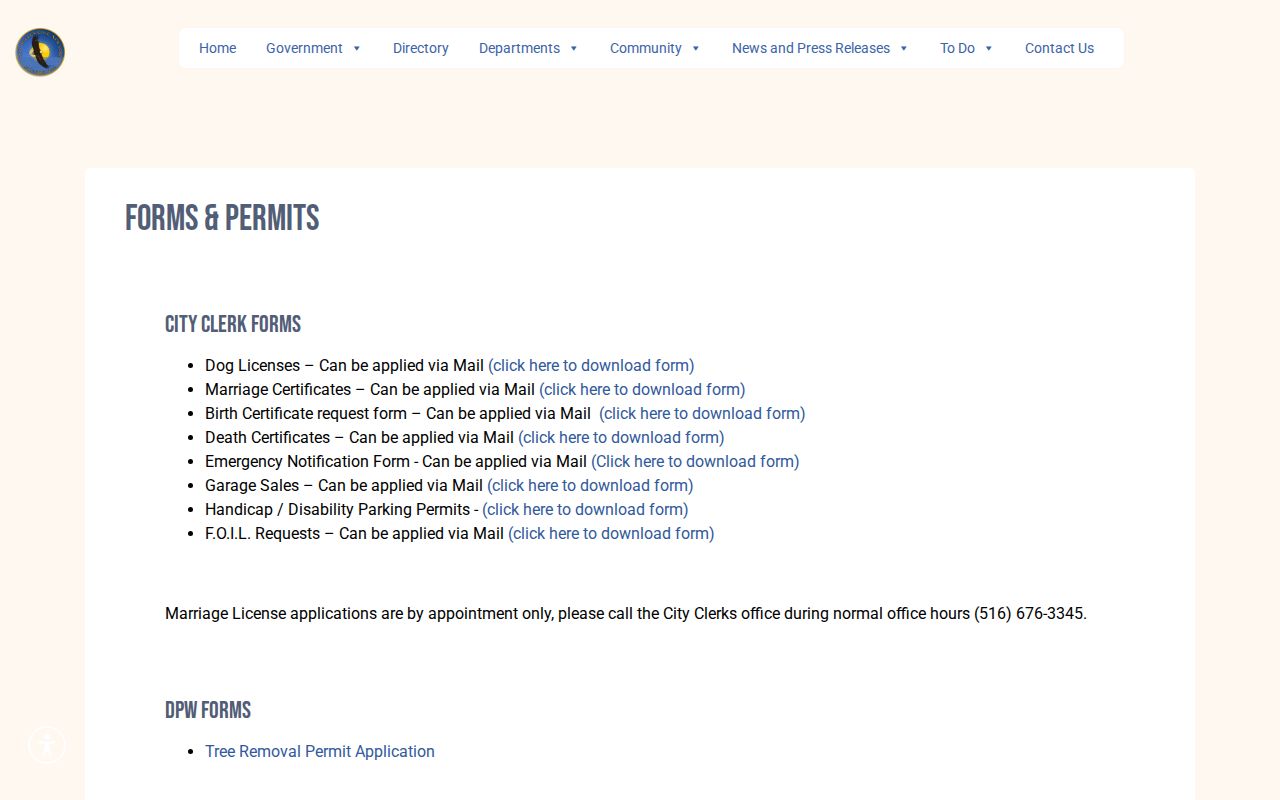Click the 'Dog Licenses – Can be applied via Mail' text
The width and height of the screenshot is (1280, 800).
click(344, 366)
